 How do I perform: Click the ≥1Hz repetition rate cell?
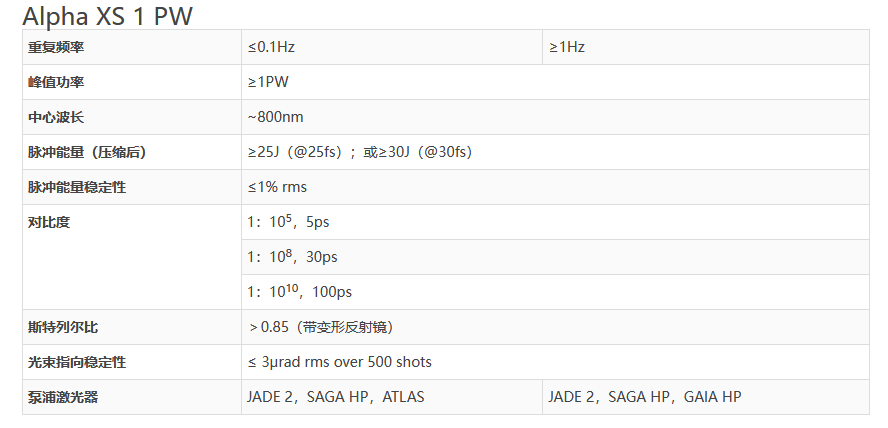pyautogui.click(x=566, y=47)
